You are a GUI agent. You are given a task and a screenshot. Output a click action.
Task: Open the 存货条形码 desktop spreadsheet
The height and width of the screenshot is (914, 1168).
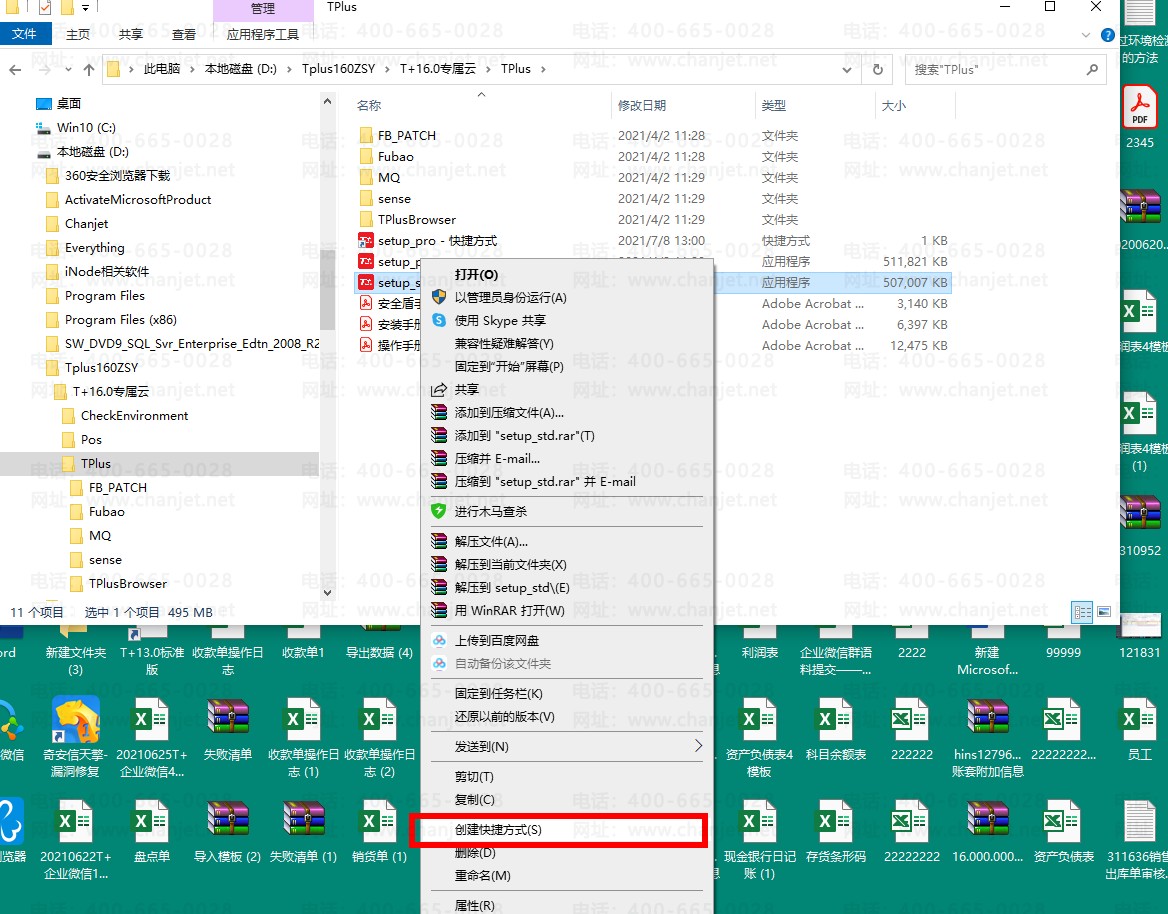pos(836,831)
